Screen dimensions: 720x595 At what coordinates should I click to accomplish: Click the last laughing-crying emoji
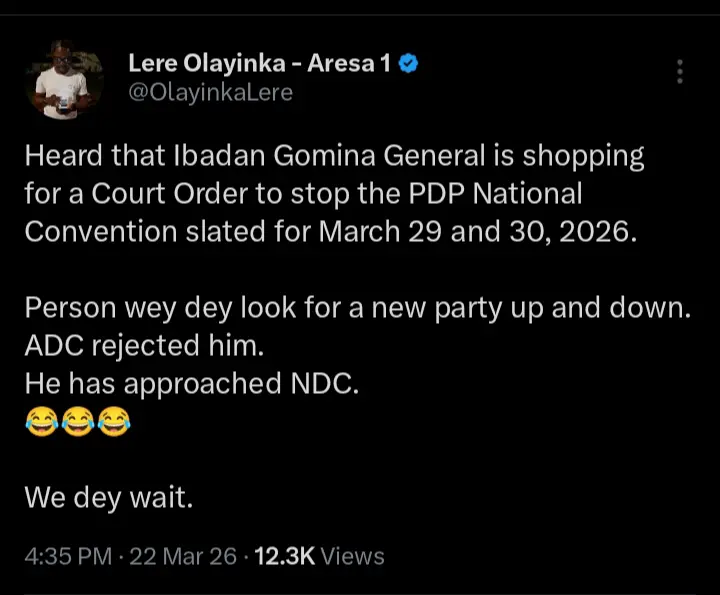(113, 421)
